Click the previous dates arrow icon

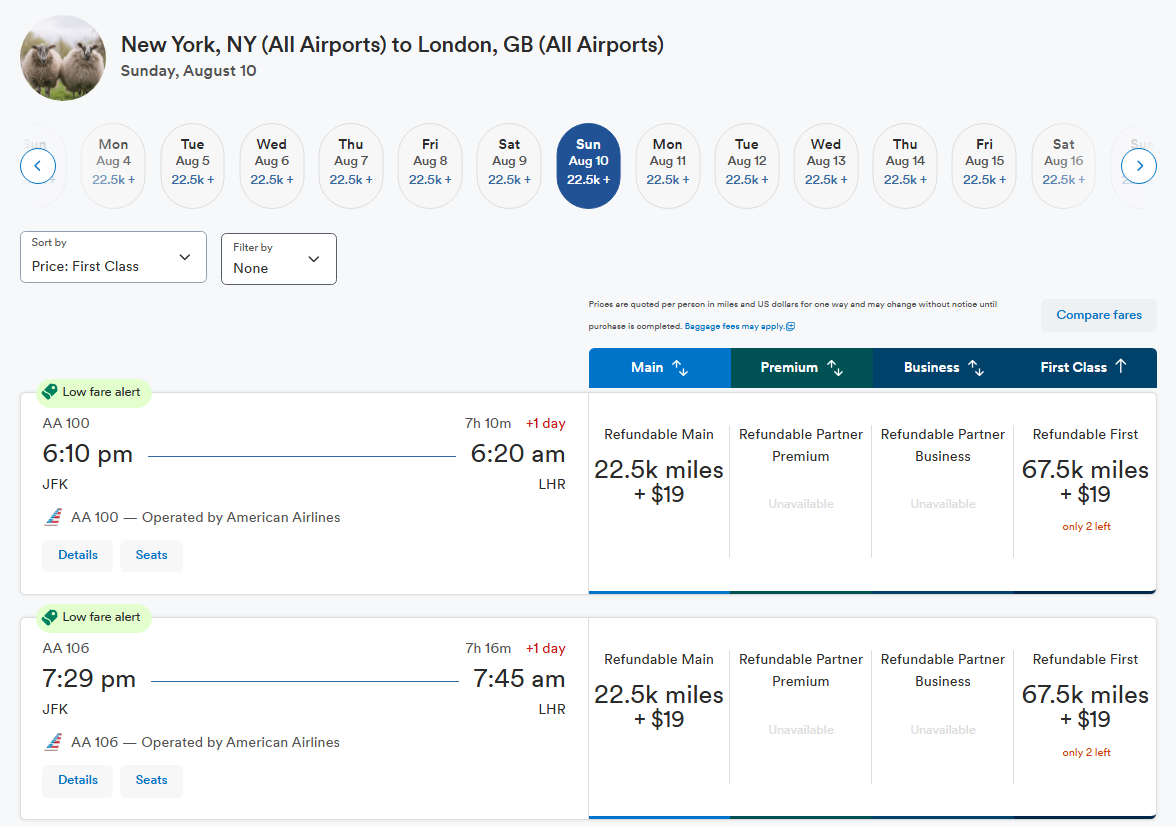coord(38,166)
